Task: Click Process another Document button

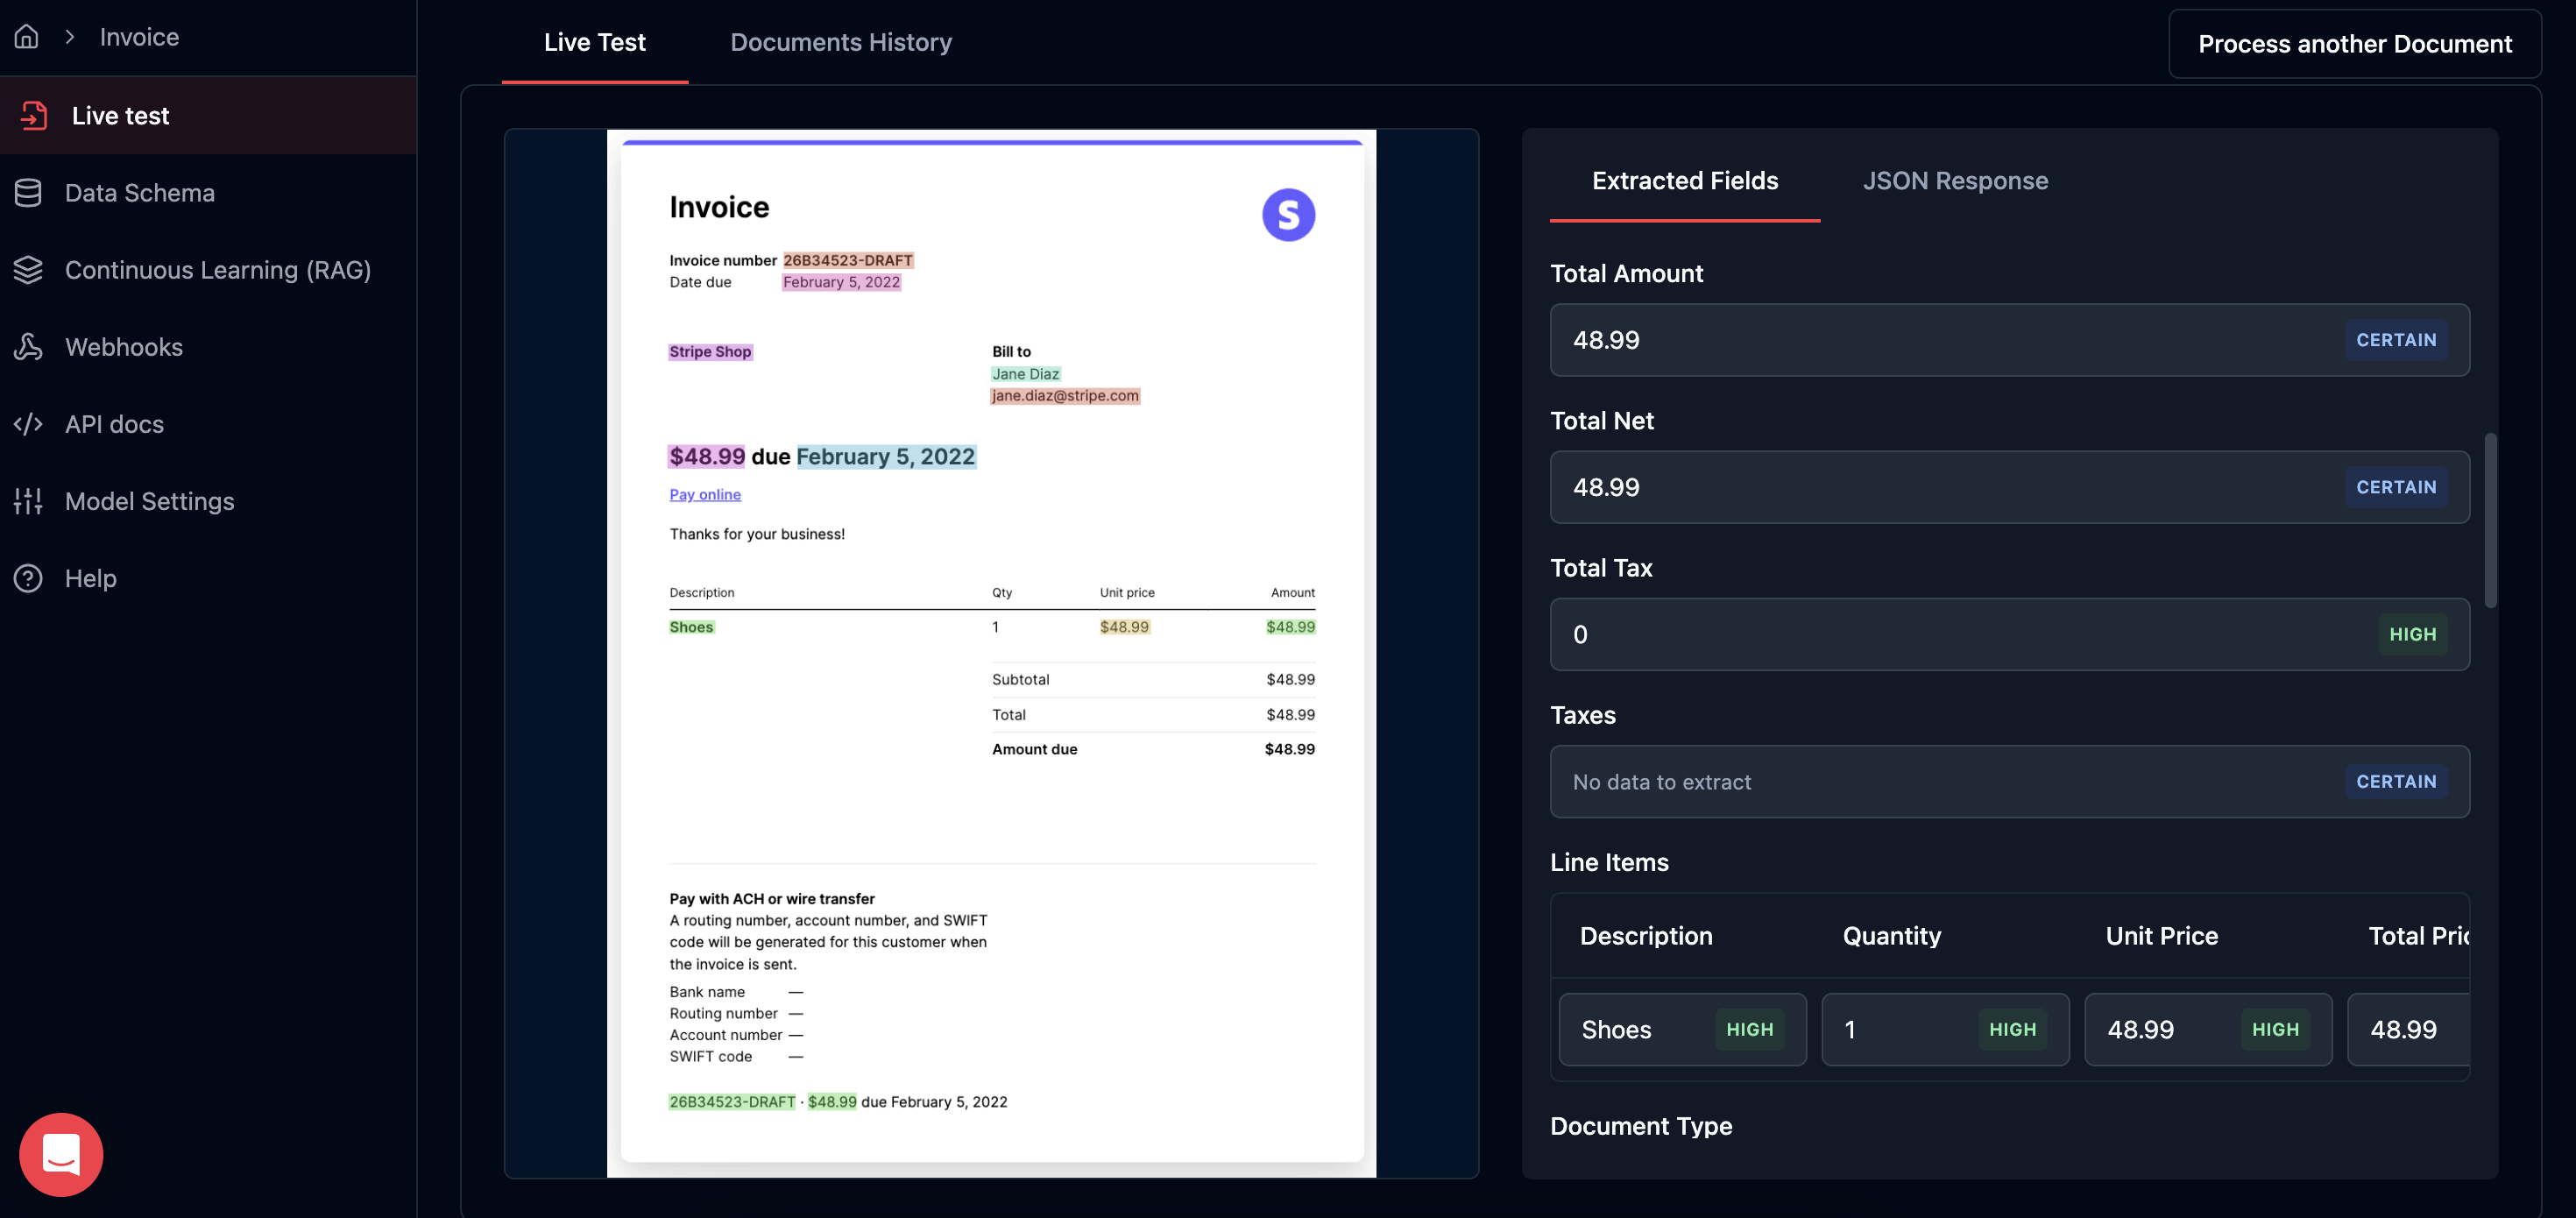Action: [x=2354, y=44]
